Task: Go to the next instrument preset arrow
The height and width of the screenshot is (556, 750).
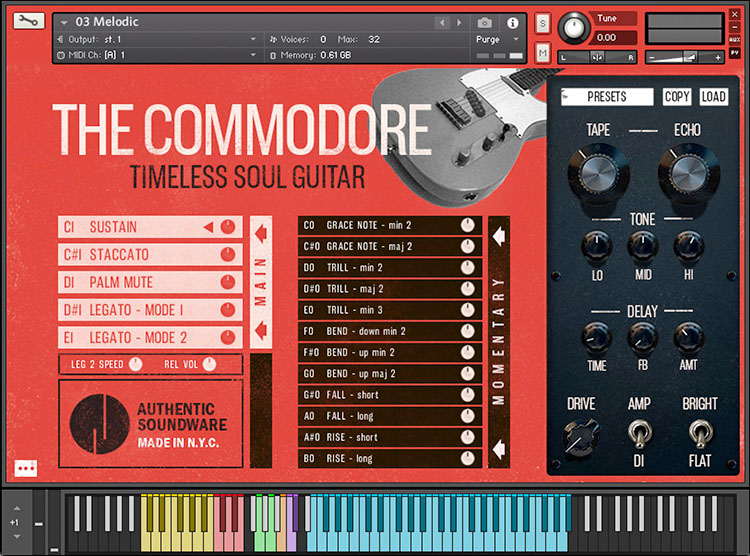Action: pos(459,22)
